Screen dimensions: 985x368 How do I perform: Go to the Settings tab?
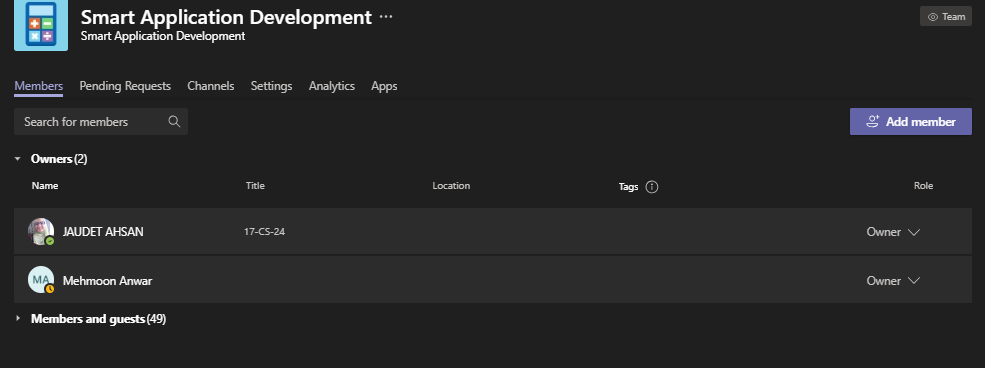(271, 86)
